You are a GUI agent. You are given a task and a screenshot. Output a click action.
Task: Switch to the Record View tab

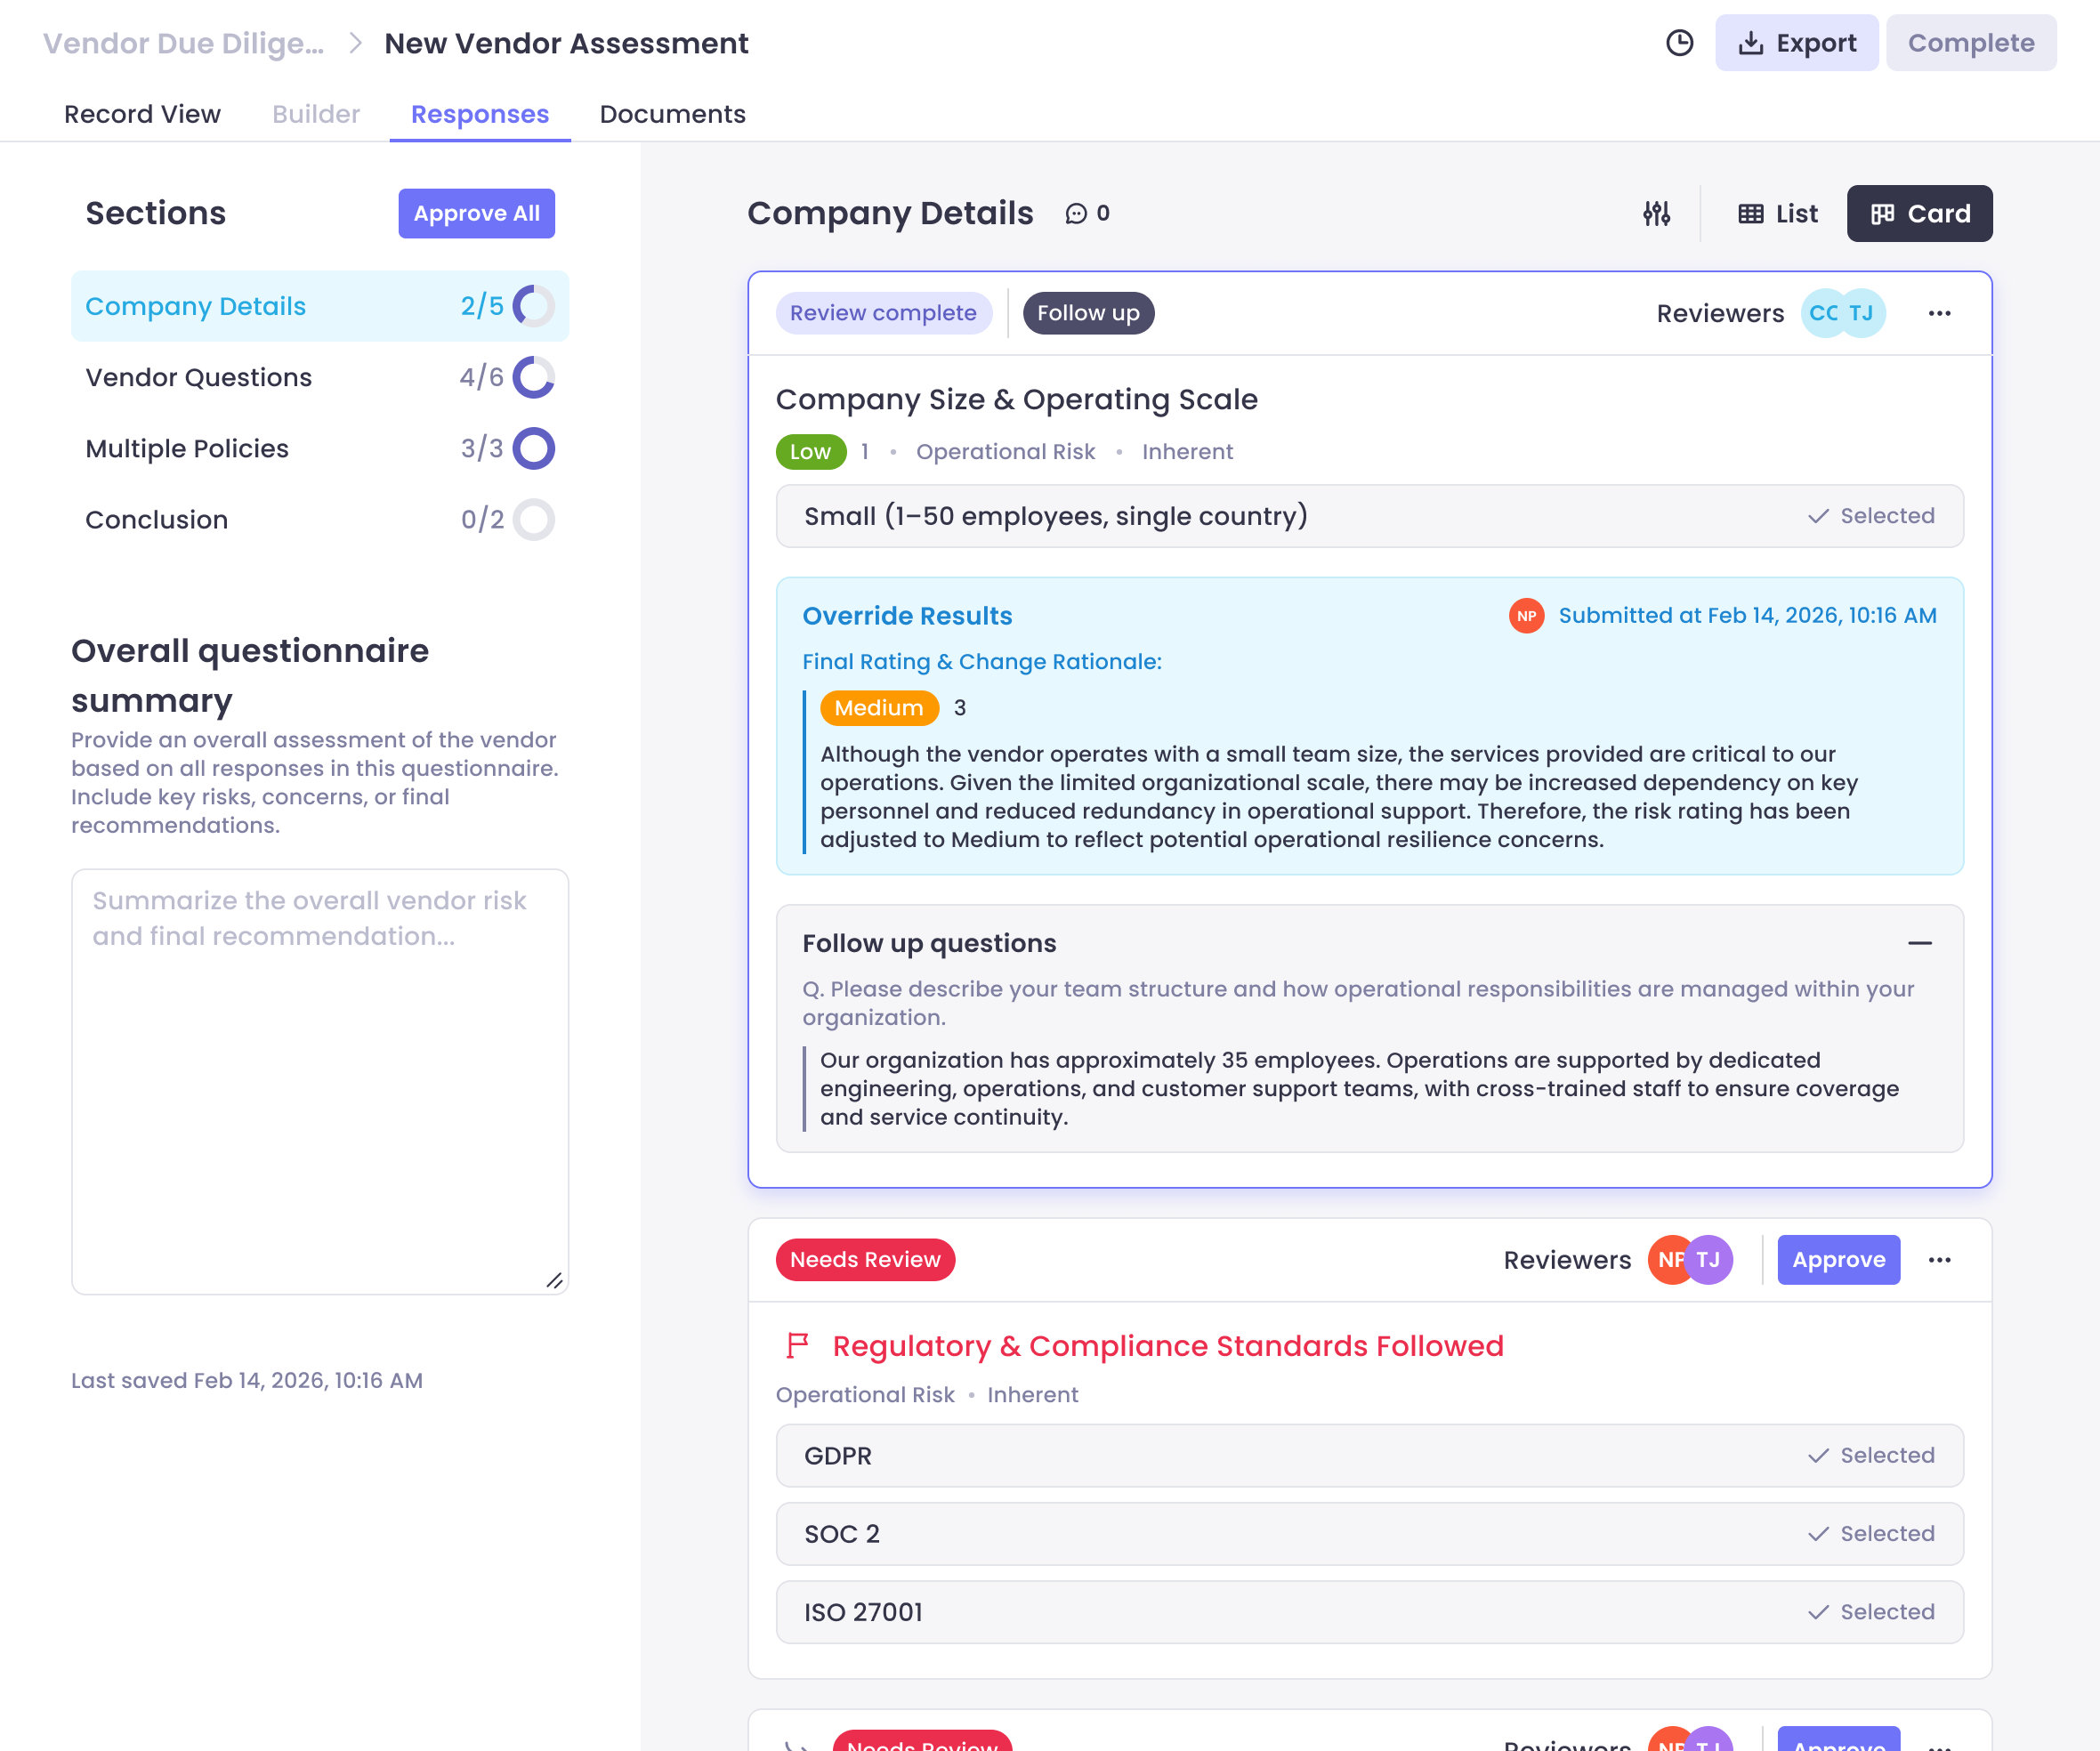point(142,114)
